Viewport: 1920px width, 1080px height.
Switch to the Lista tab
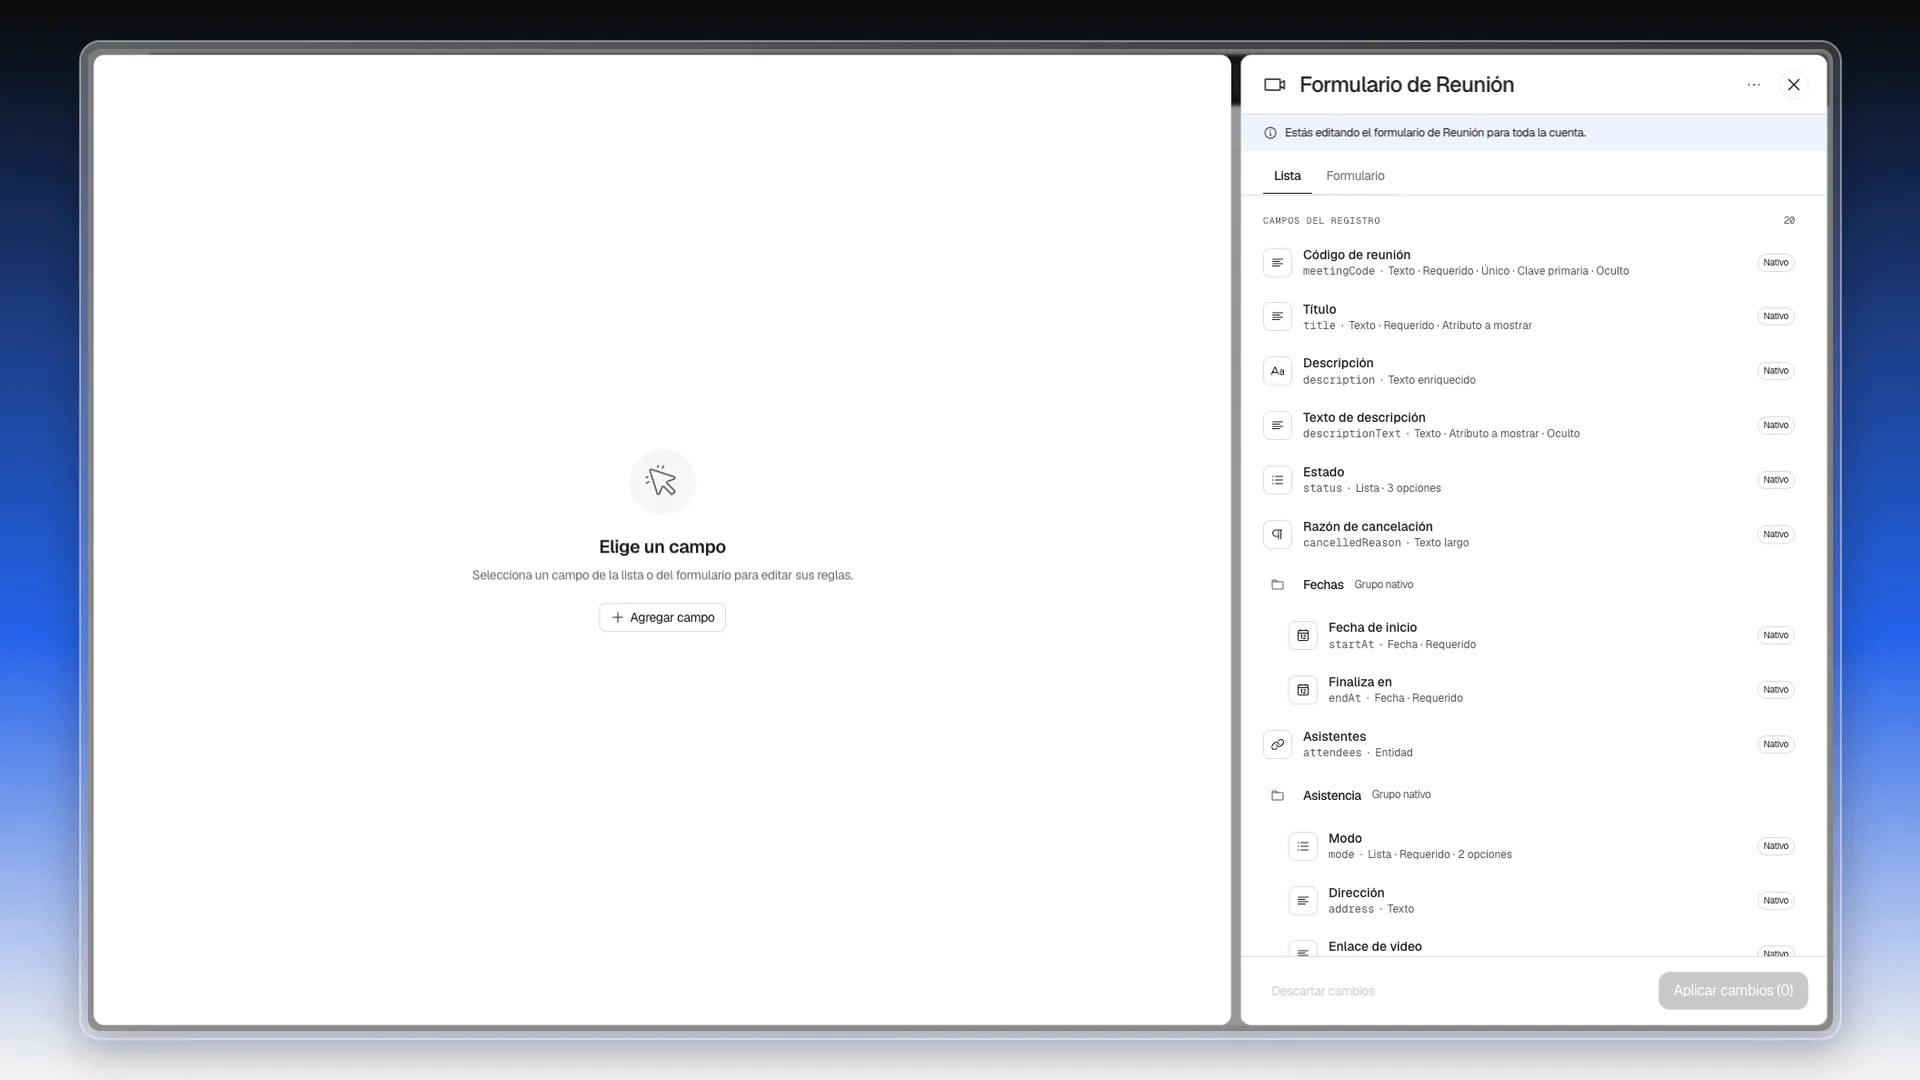pyautogui.click(x=1287, y=176)
